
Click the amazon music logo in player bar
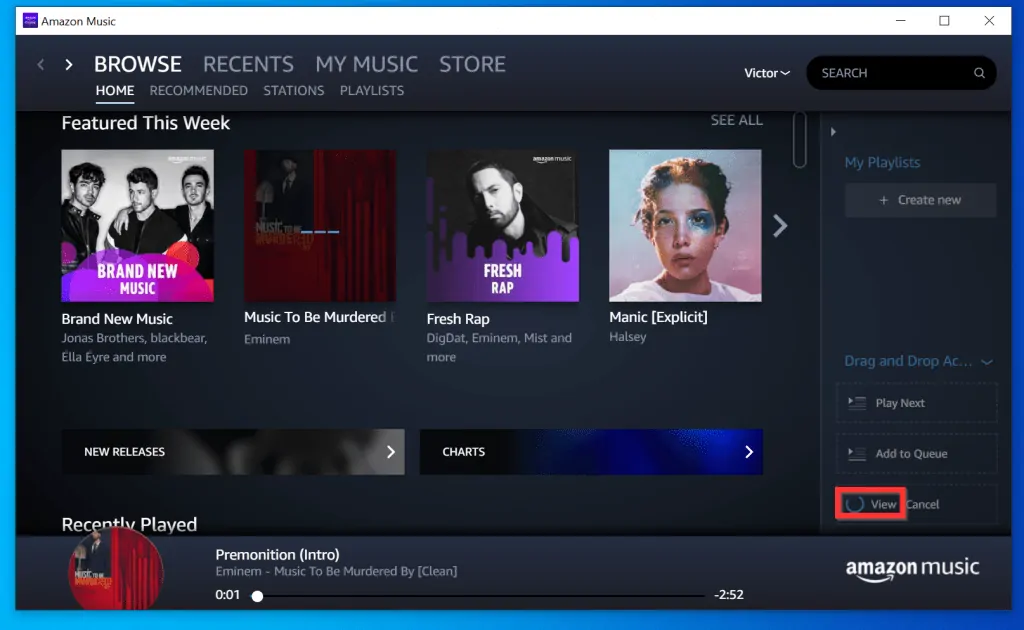coord(912,568)
